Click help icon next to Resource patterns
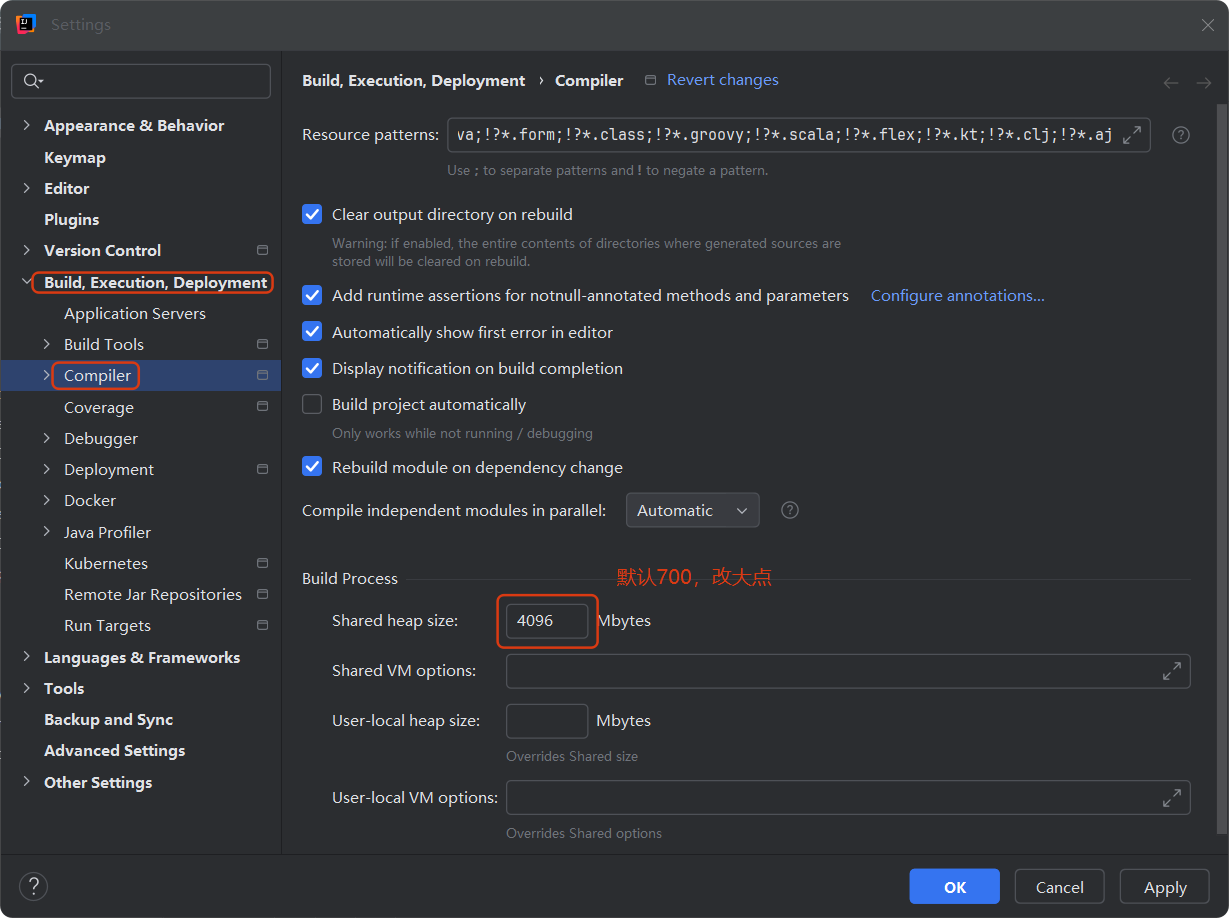This screenshot has width=1229, height=918. (x=1180, y=135)
